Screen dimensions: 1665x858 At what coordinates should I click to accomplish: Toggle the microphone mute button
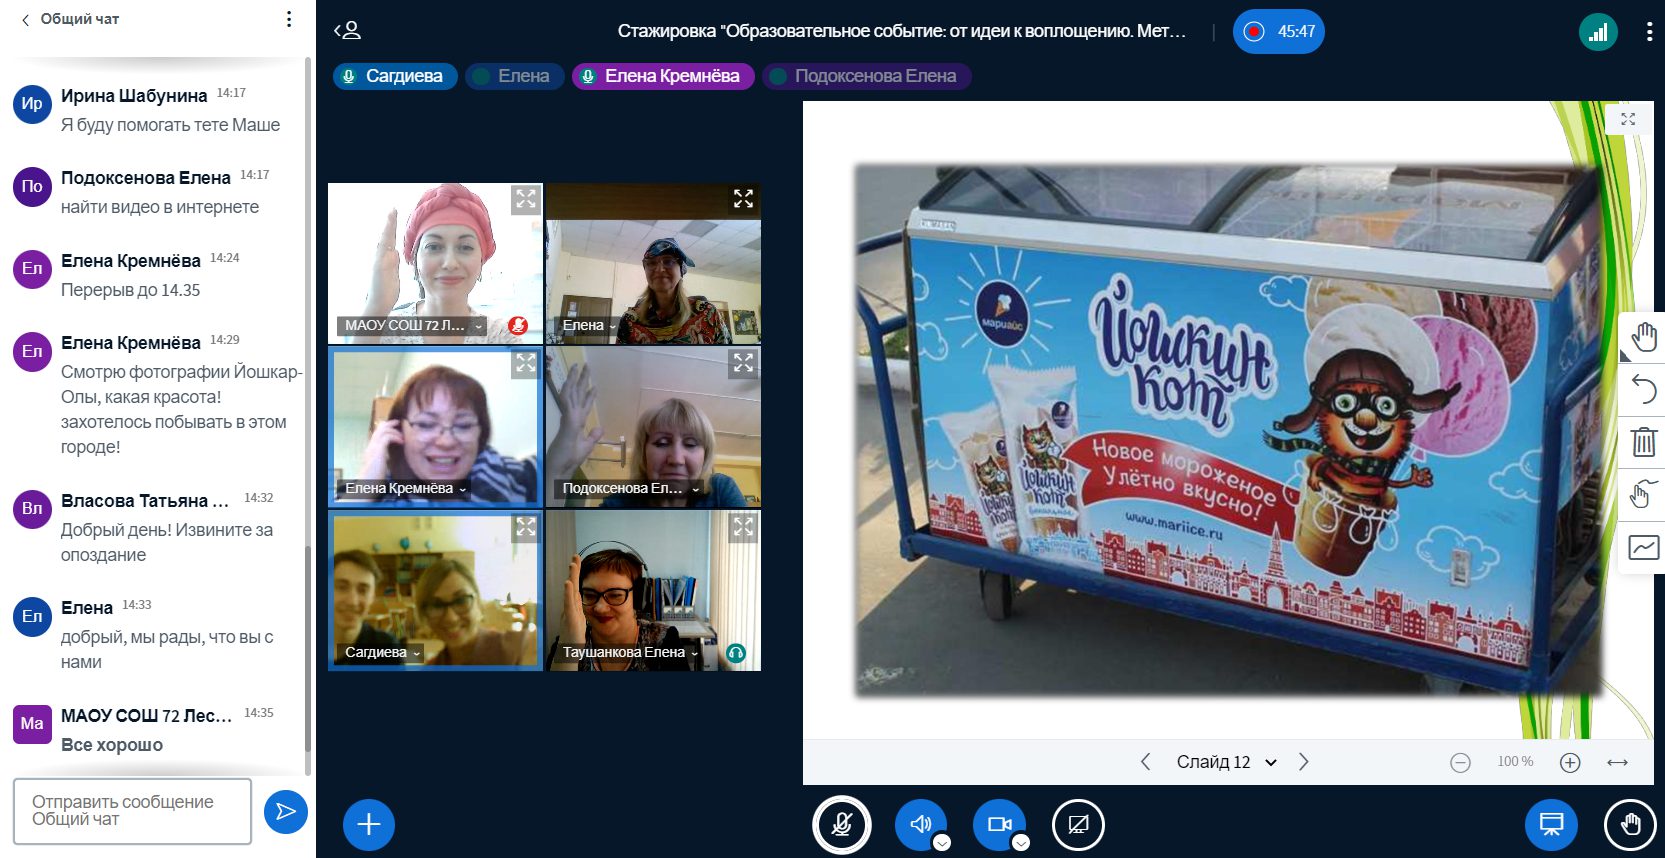point(842,825)
